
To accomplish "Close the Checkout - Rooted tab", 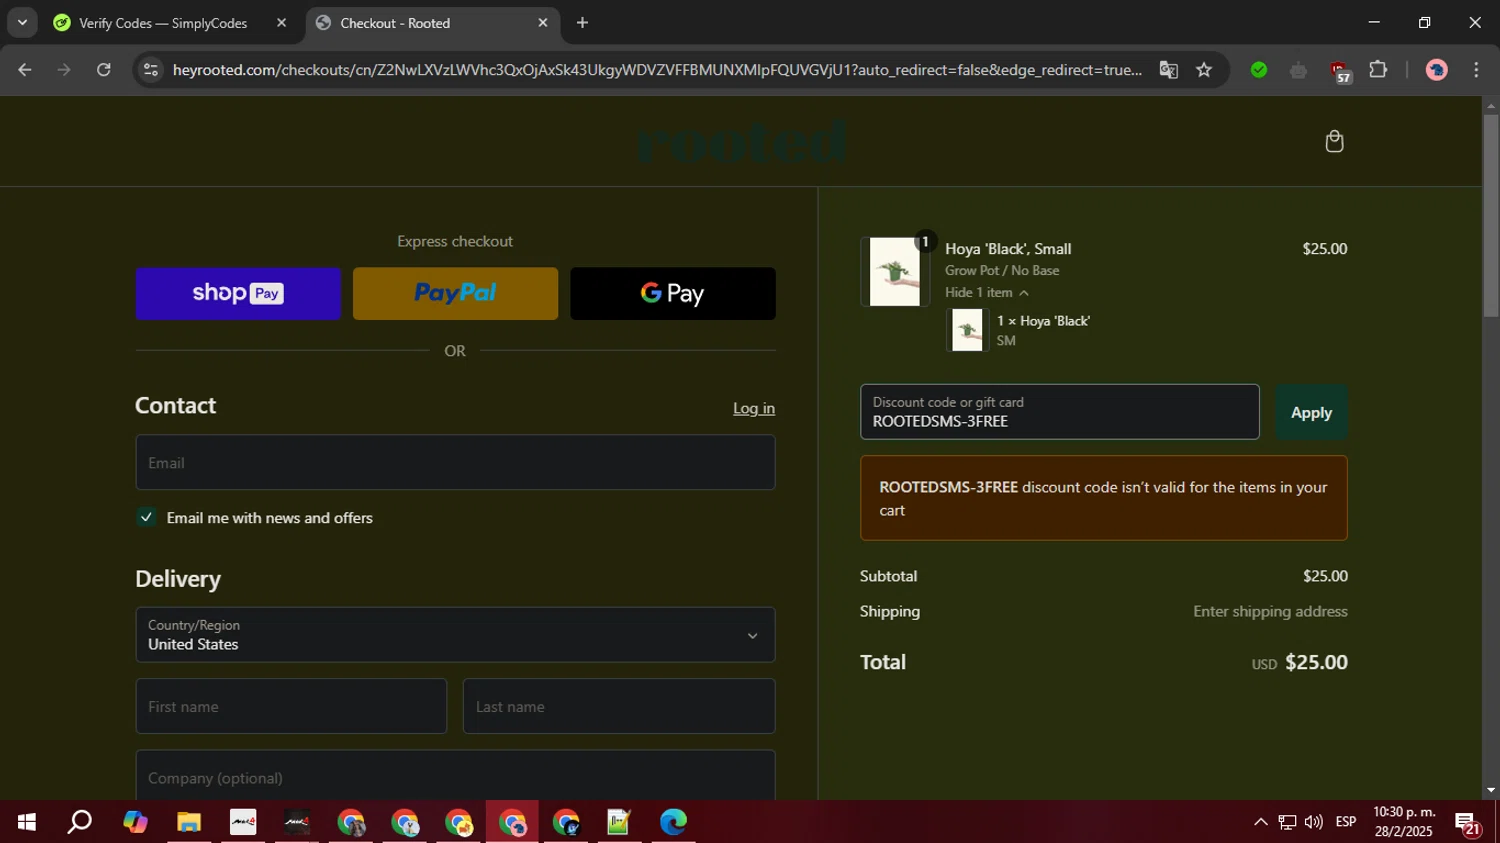I will coord(543,23).
